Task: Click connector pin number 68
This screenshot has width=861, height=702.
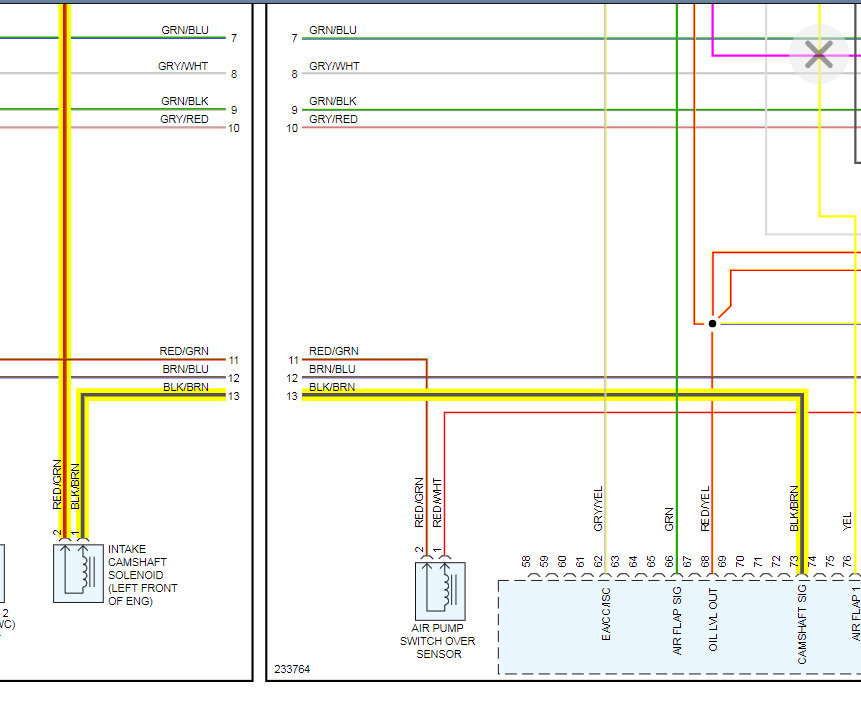Action: pyautogui.click(x=705, y=561)
